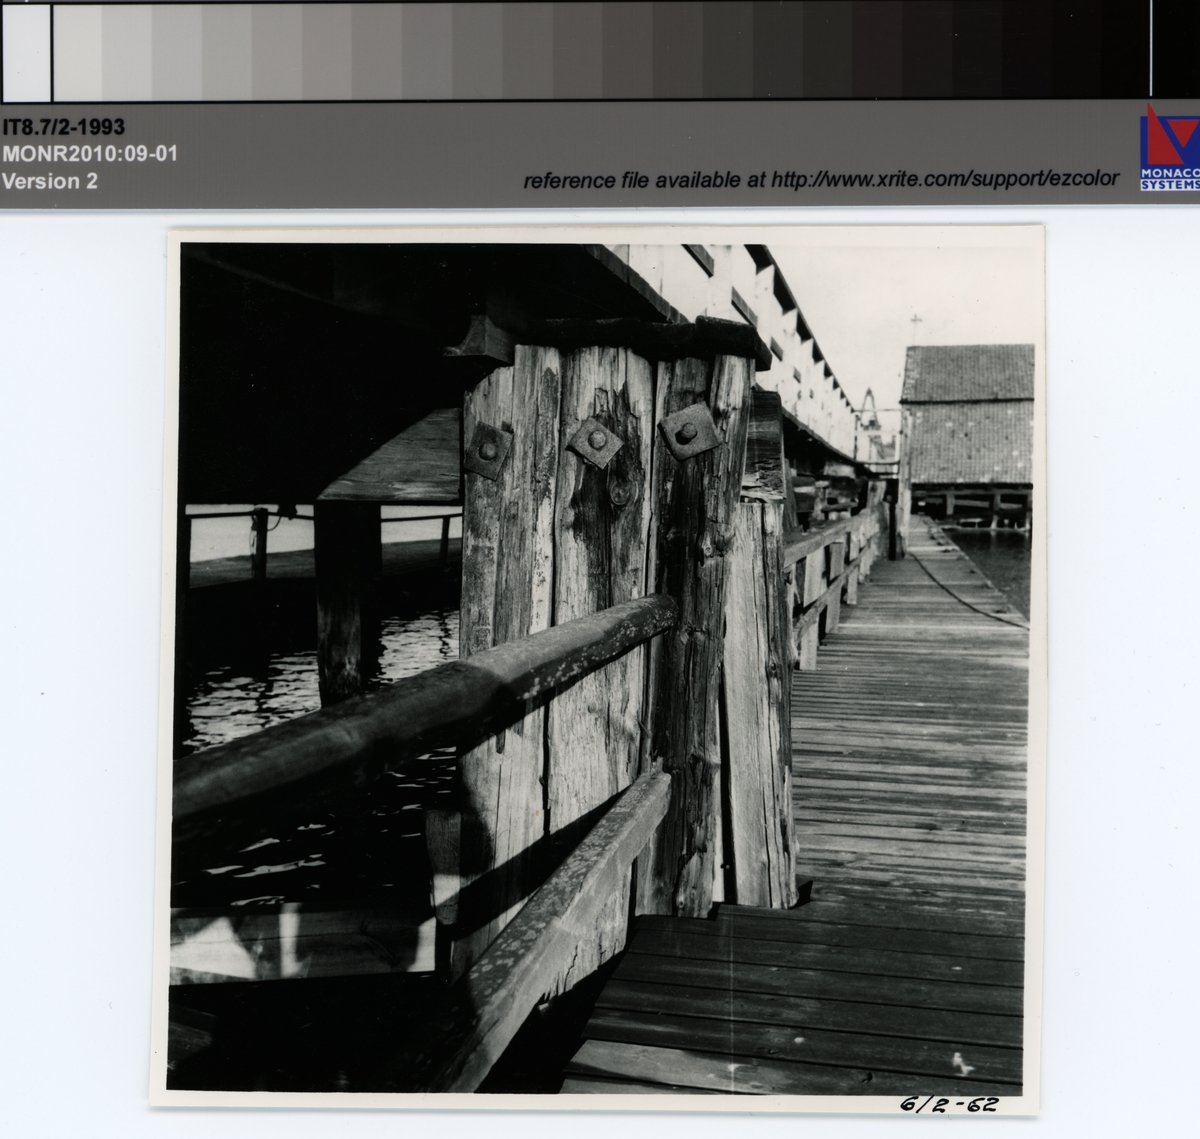Click the IT8.7/2-1993 label text
This screenshot has height=1139, width=1200.
(x=64, y=127)
